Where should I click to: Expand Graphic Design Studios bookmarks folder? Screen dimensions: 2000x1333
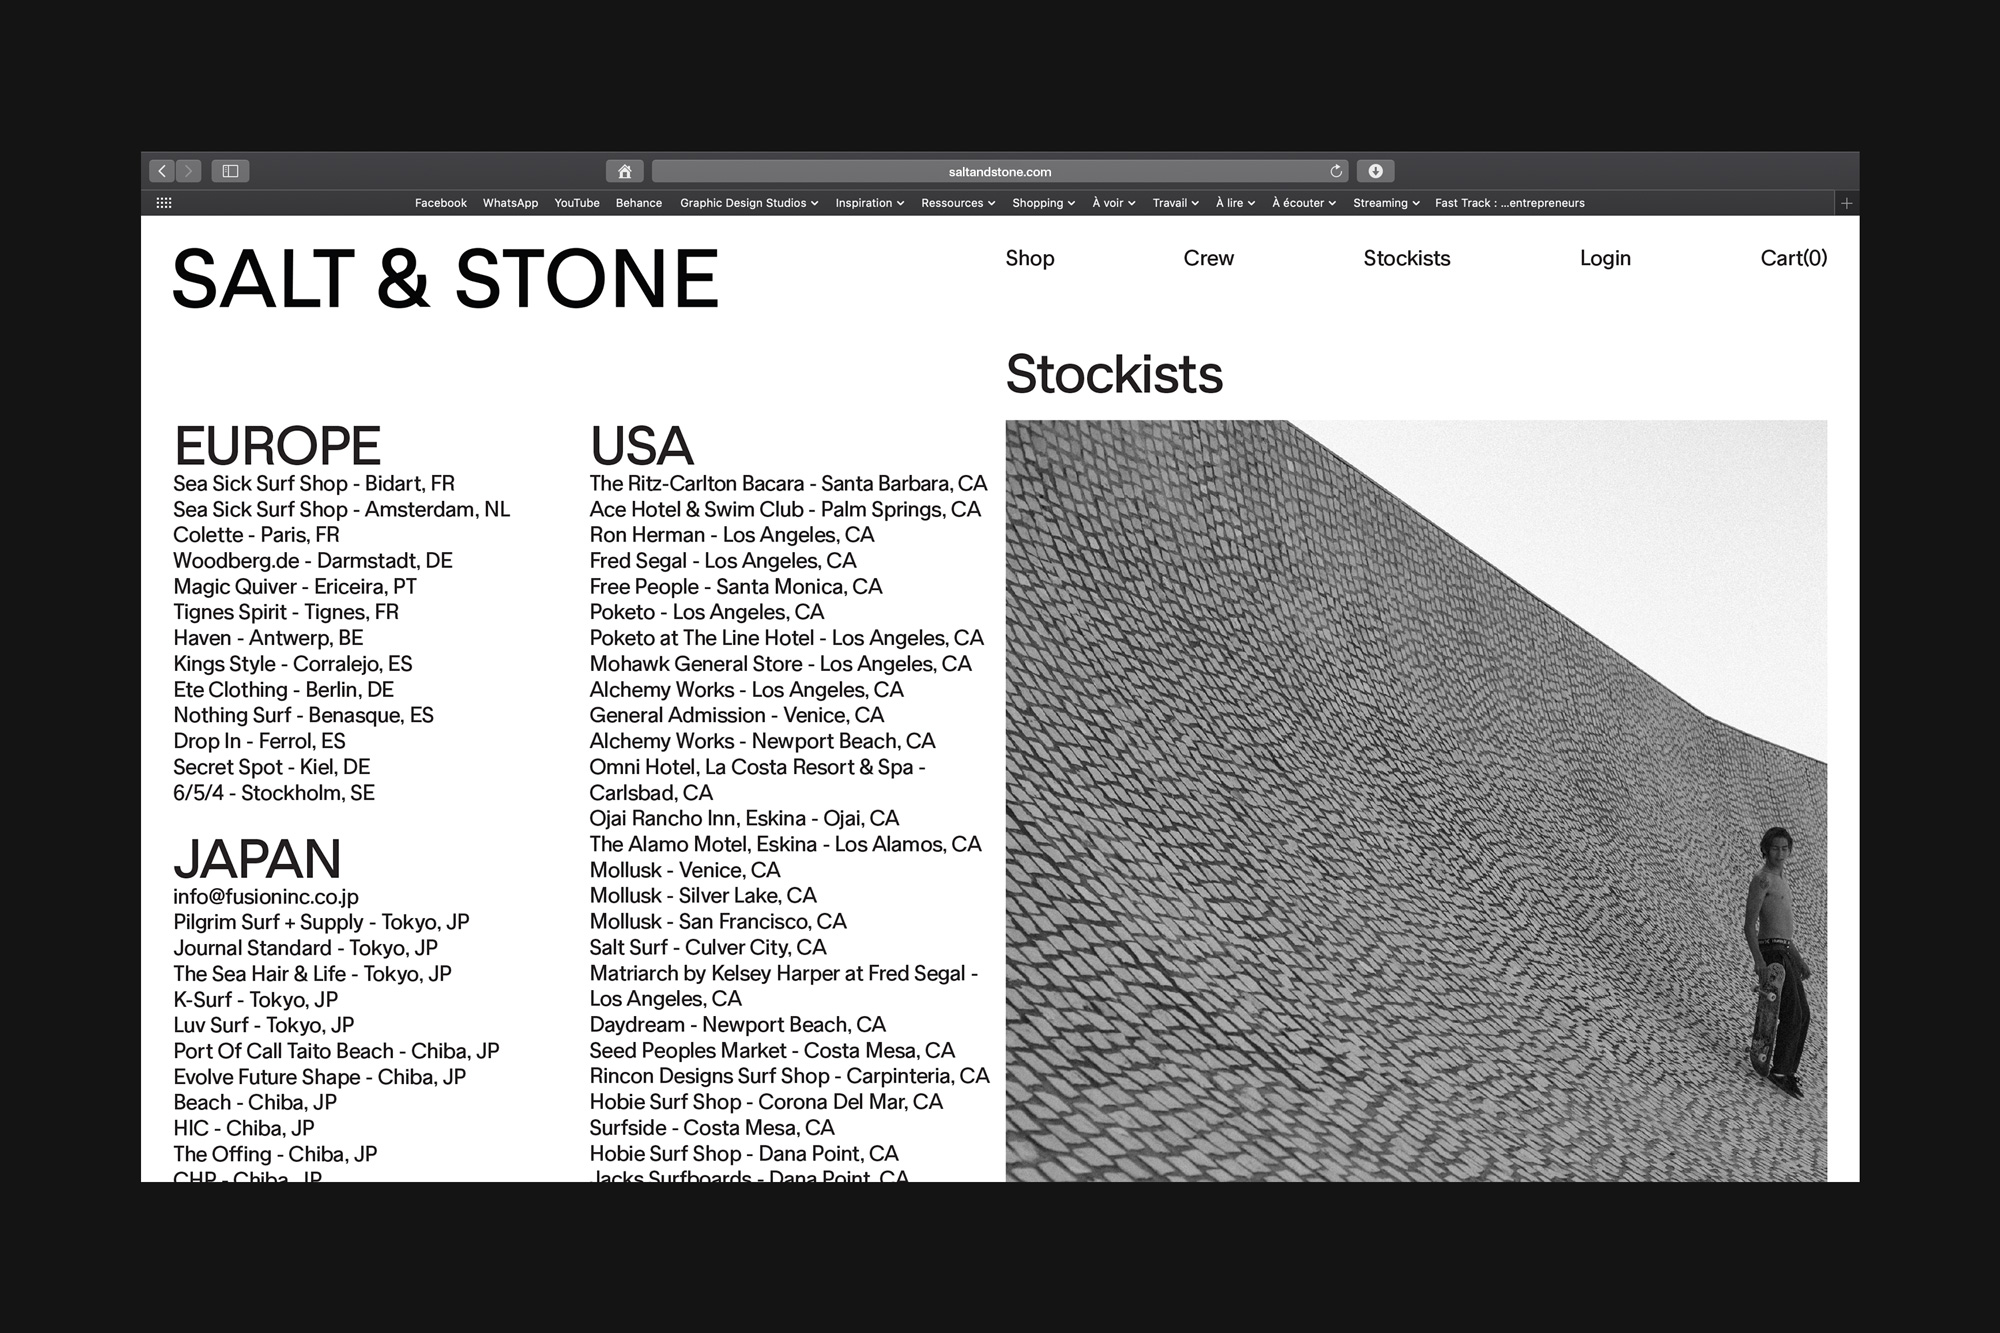(x=748, y=203)
